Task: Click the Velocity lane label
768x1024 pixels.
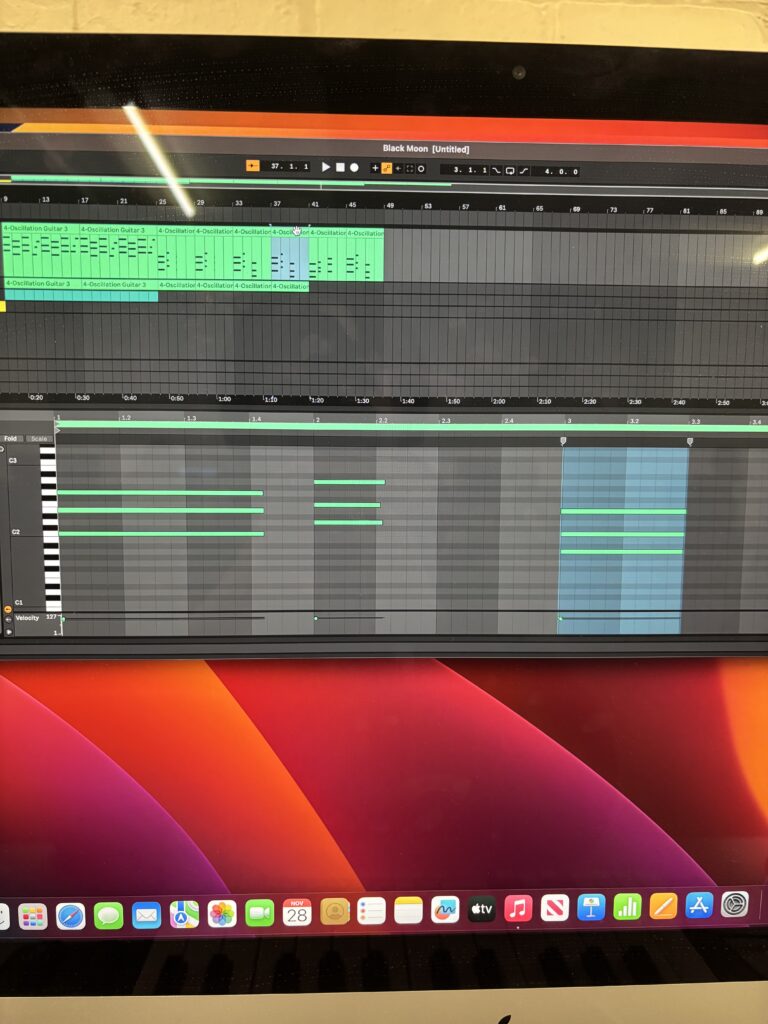Action: click(27, 618)
